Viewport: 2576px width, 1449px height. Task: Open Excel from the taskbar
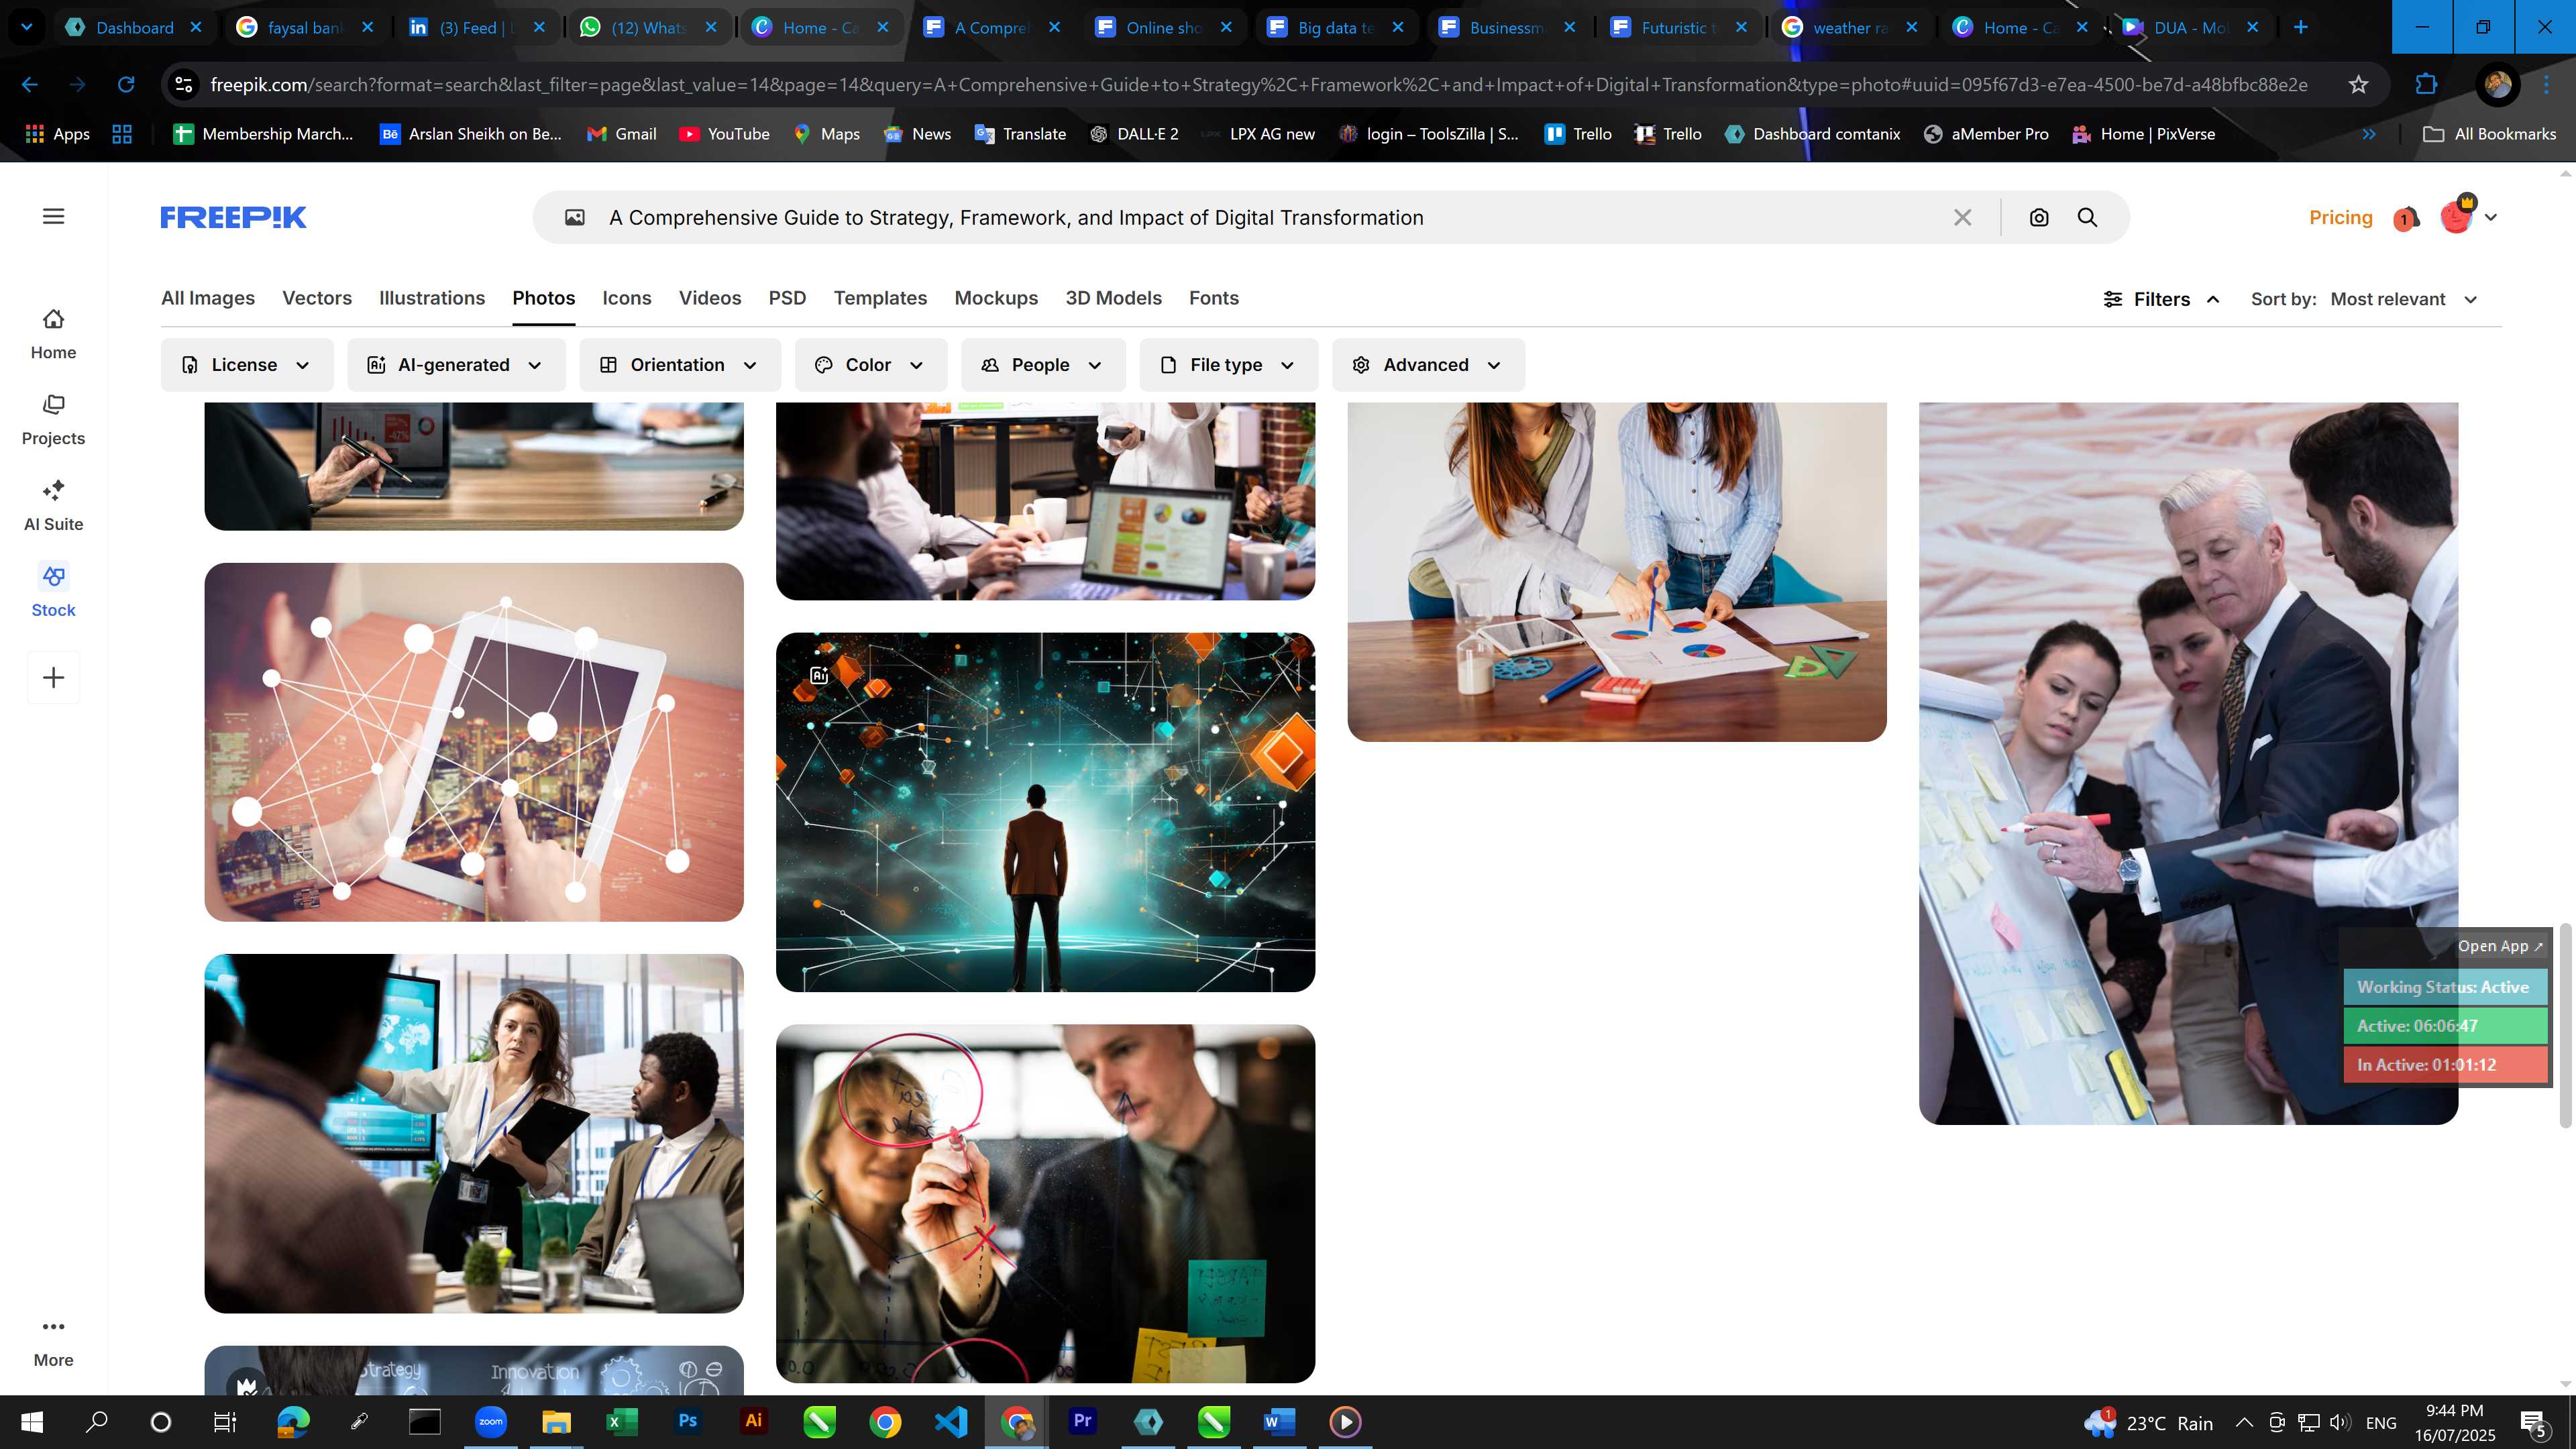[621, 1421]
